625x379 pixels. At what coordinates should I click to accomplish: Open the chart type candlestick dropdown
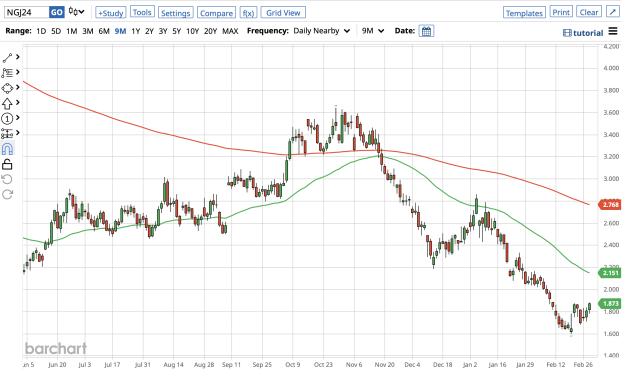click(x=77, y=12)
